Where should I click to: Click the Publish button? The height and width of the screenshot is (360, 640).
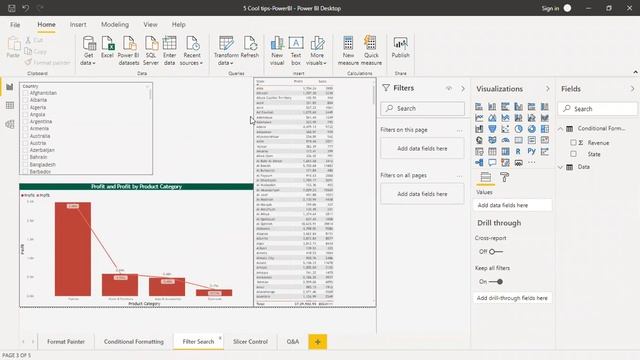(x=400, y=47)
